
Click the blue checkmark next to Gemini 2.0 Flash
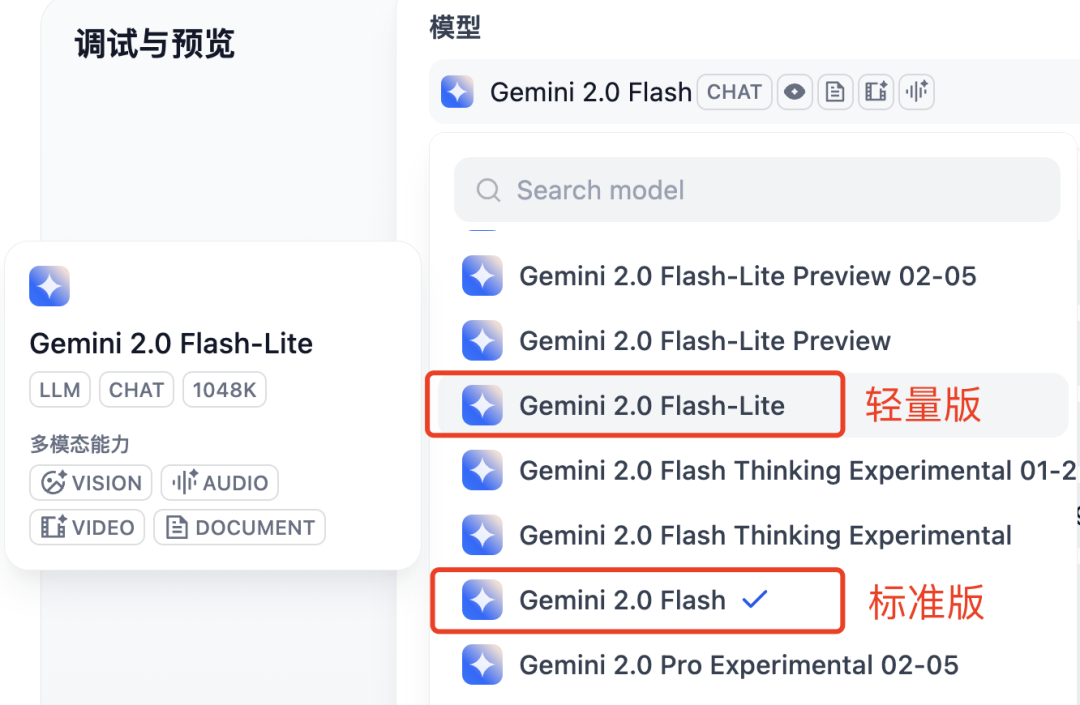click(755, 600)
